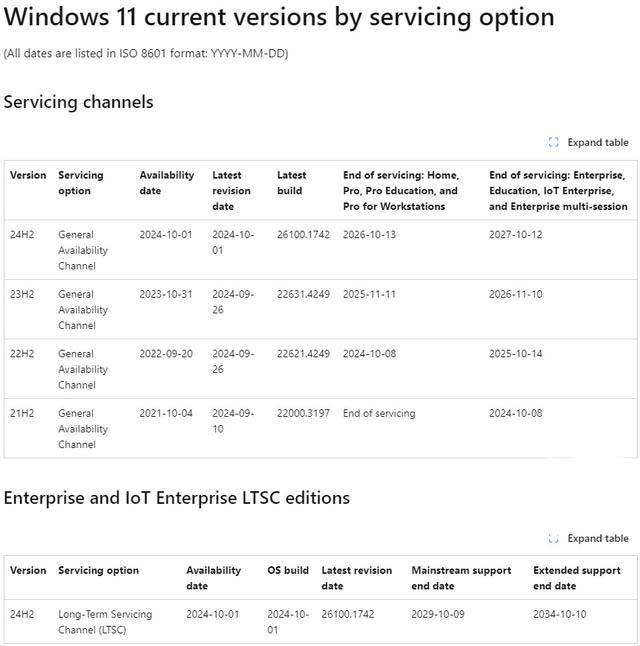
Task: Click the 22H2 version cell
Action: point(22,353)
